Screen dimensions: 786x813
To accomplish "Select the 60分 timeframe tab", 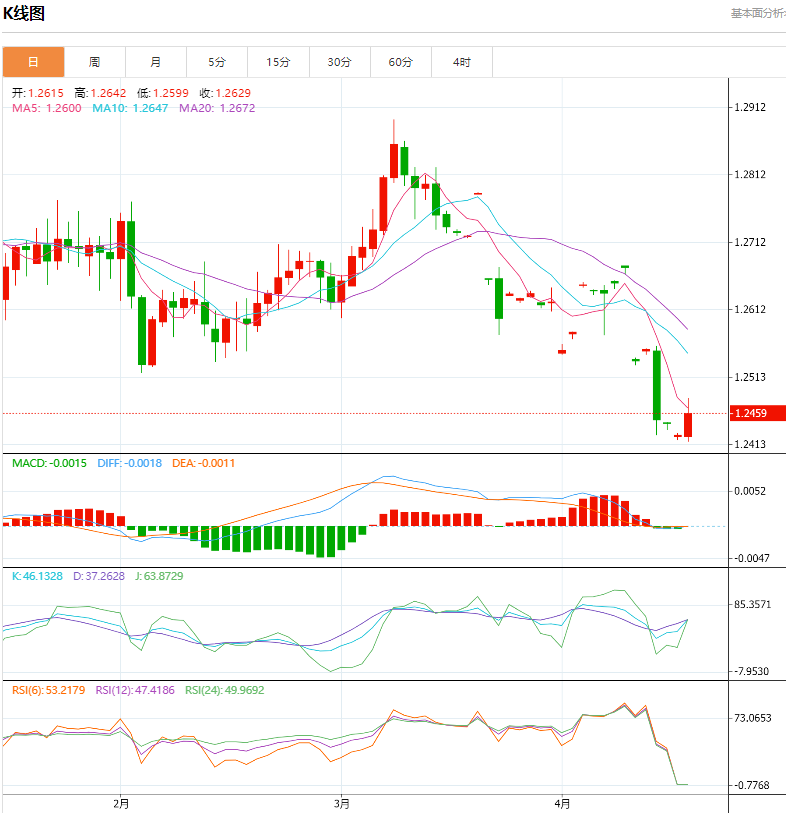I will click(401, 62).
